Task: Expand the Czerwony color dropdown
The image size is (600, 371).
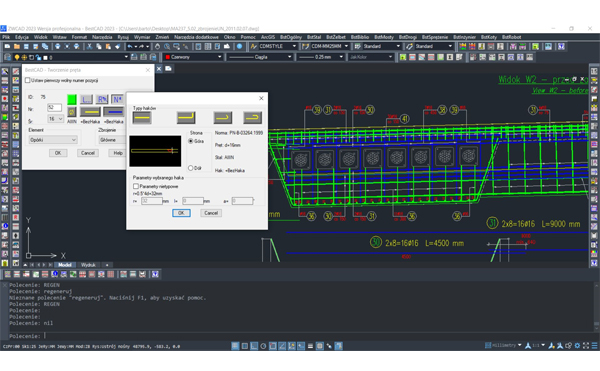Action: [193, 57]
